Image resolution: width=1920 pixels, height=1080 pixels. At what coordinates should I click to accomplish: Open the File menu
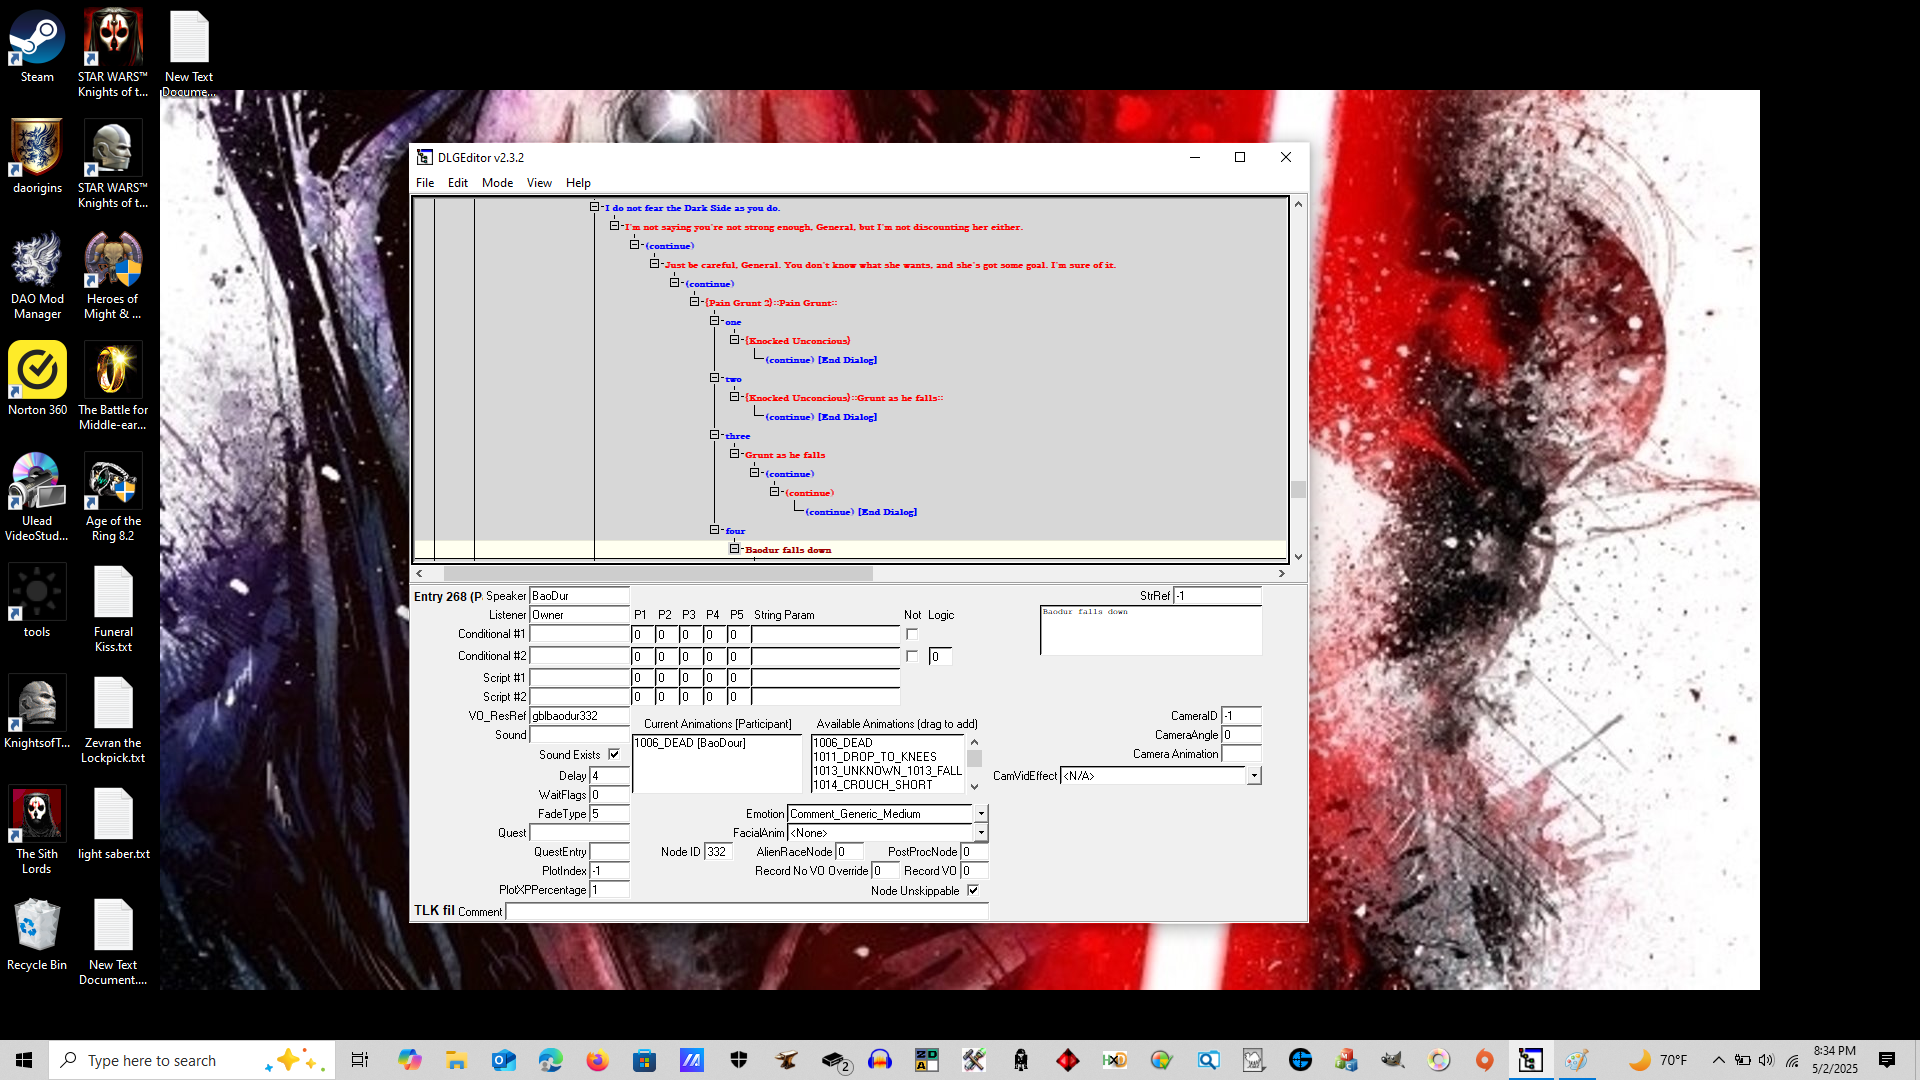(425, 183)
